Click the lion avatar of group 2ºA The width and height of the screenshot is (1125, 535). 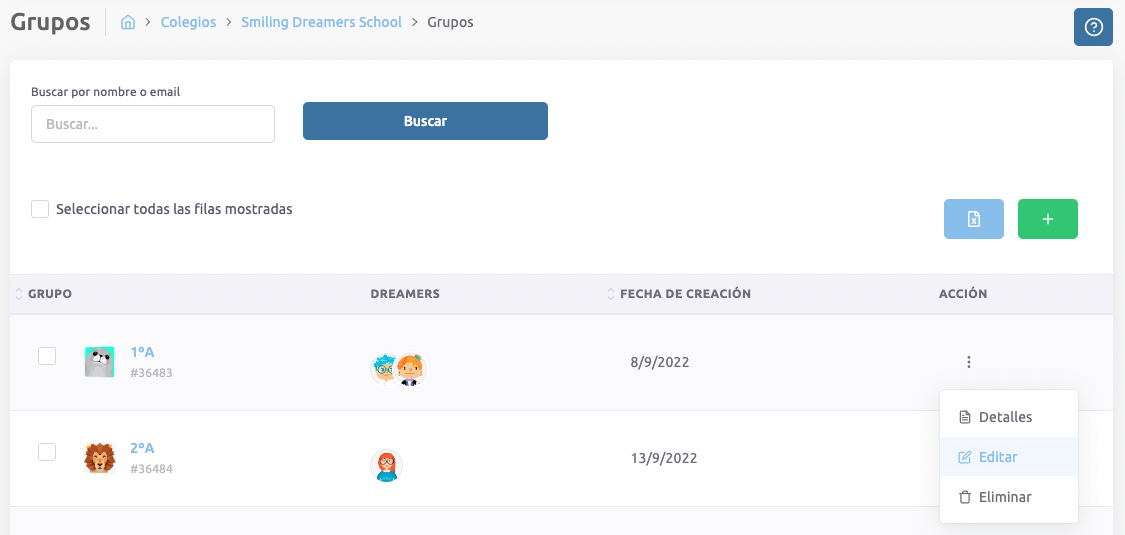99,458
